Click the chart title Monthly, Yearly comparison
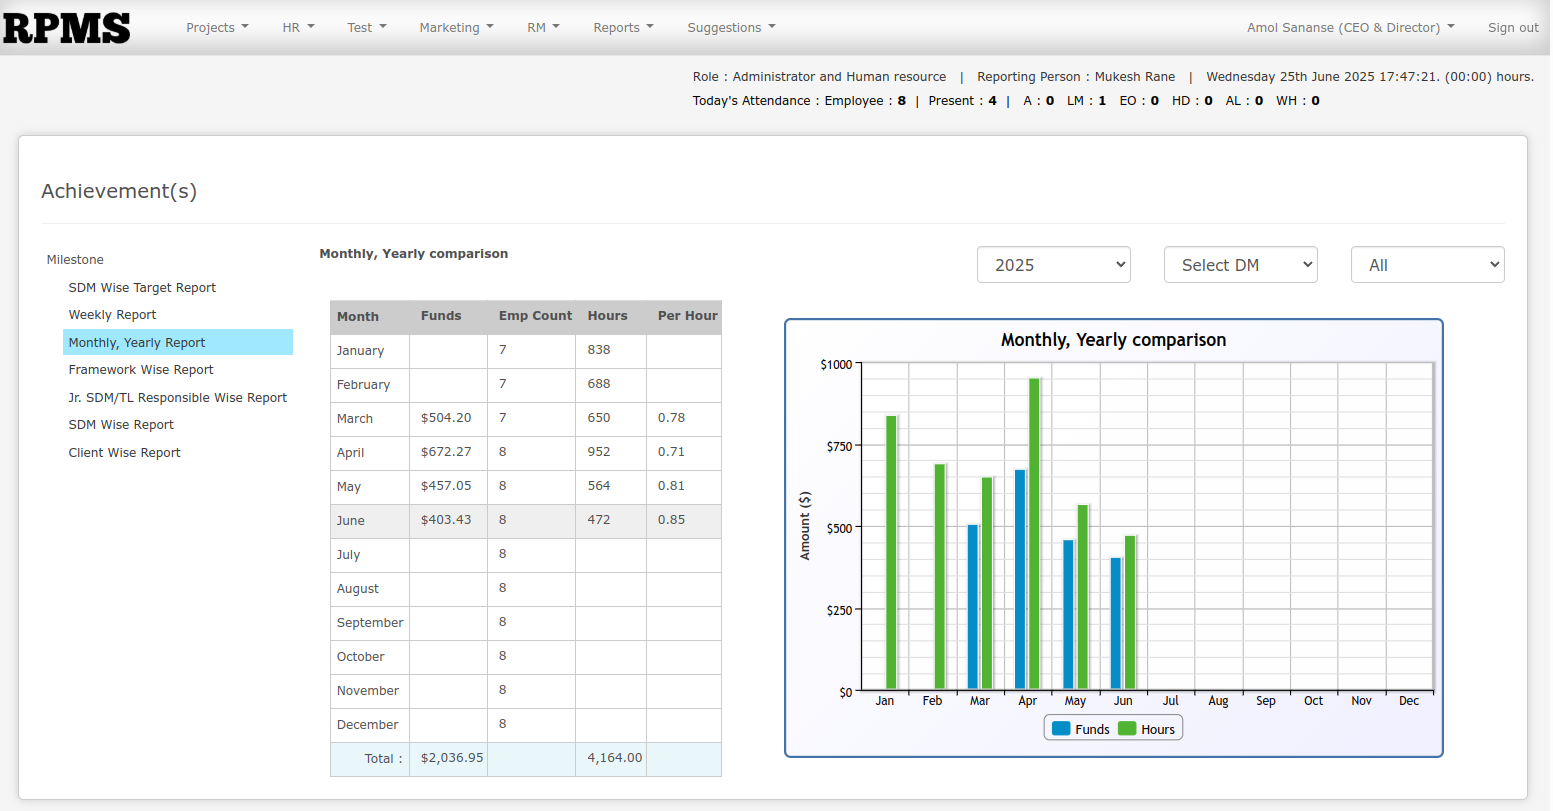 click(1113, 340)
